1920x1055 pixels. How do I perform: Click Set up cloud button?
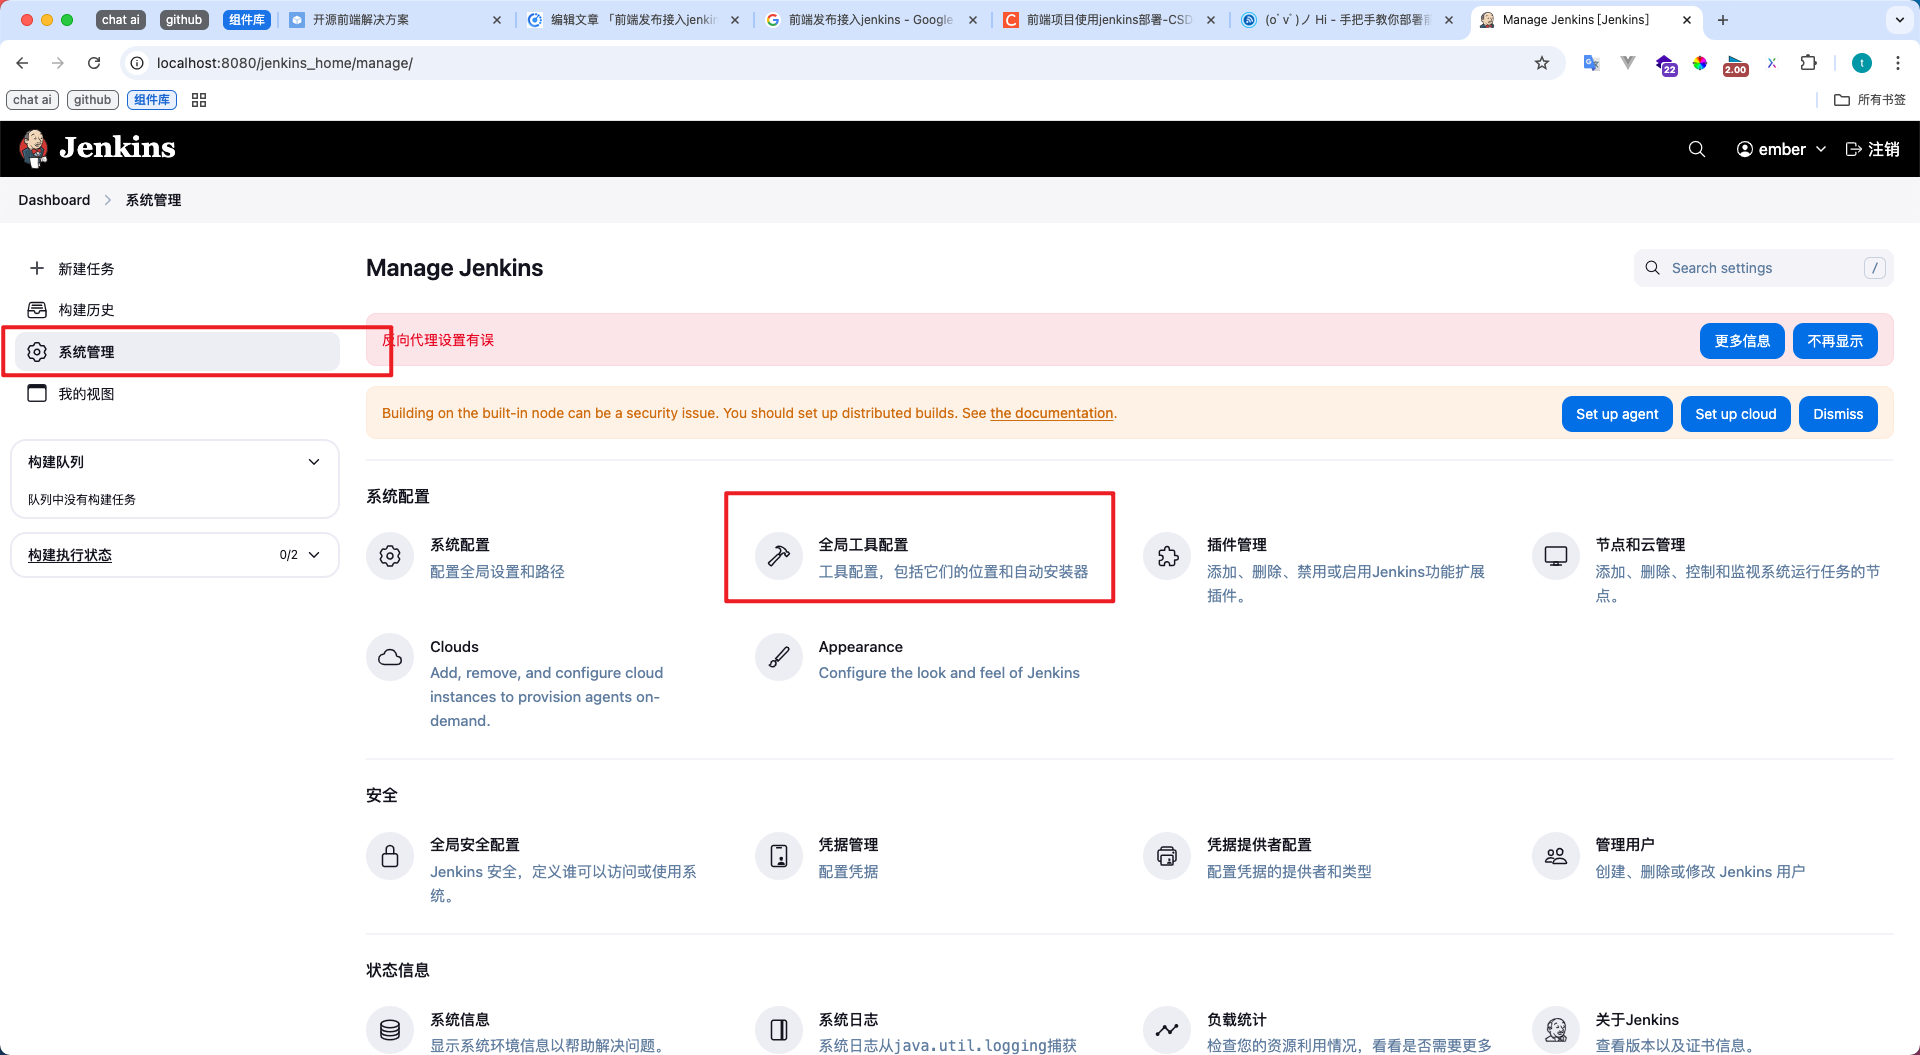(1736, 414)
